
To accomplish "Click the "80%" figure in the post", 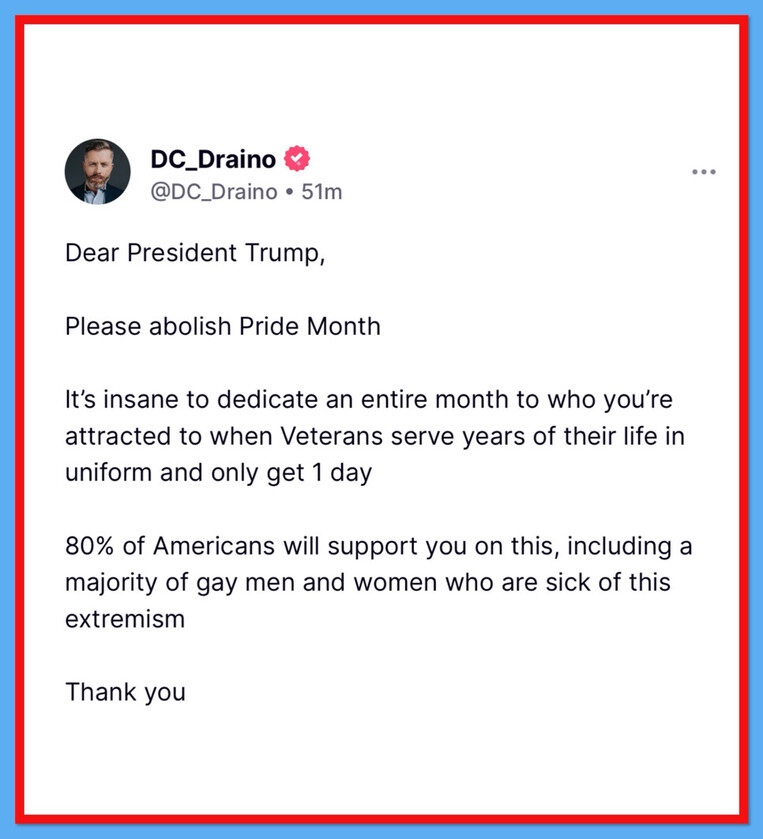I will coord(89,546).
